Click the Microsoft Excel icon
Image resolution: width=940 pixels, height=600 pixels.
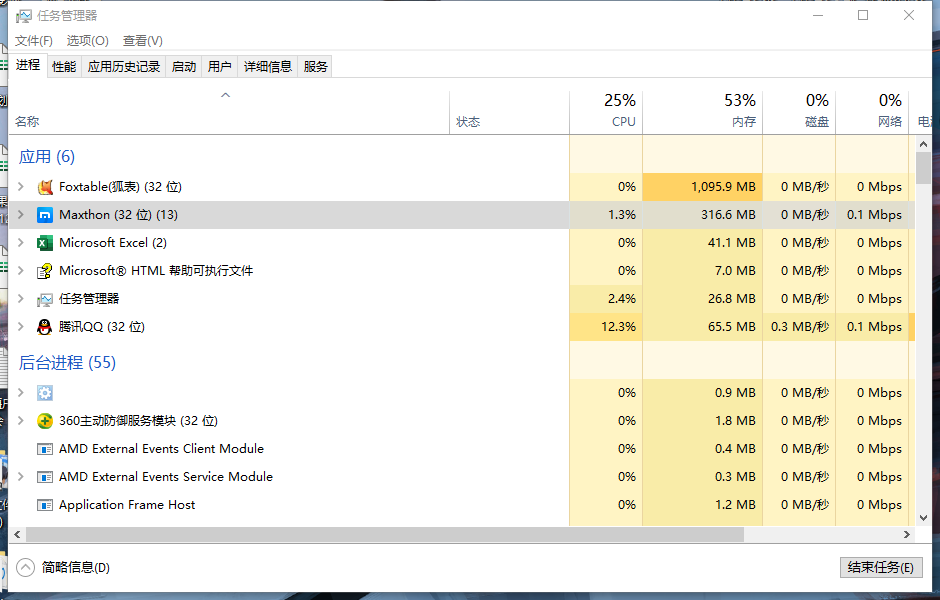pos(45,243)
